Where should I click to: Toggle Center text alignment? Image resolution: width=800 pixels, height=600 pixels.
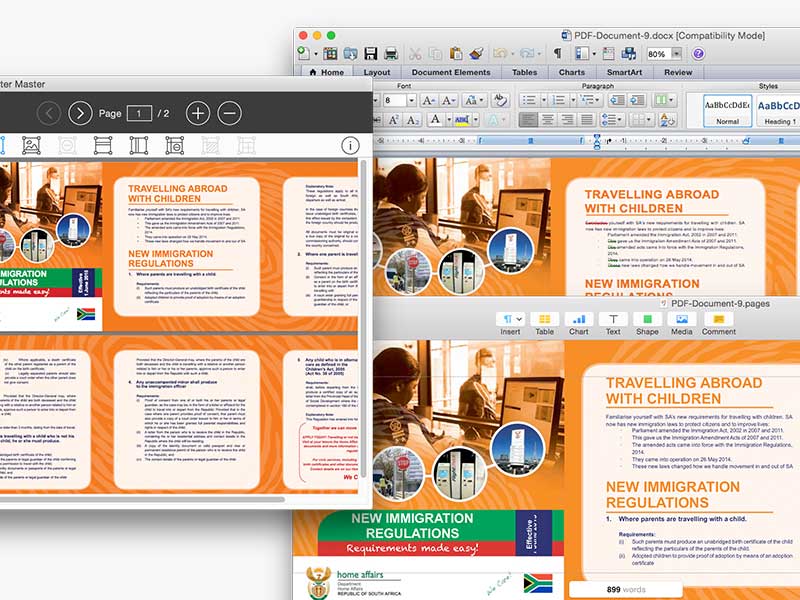click(x=547, y=120)
